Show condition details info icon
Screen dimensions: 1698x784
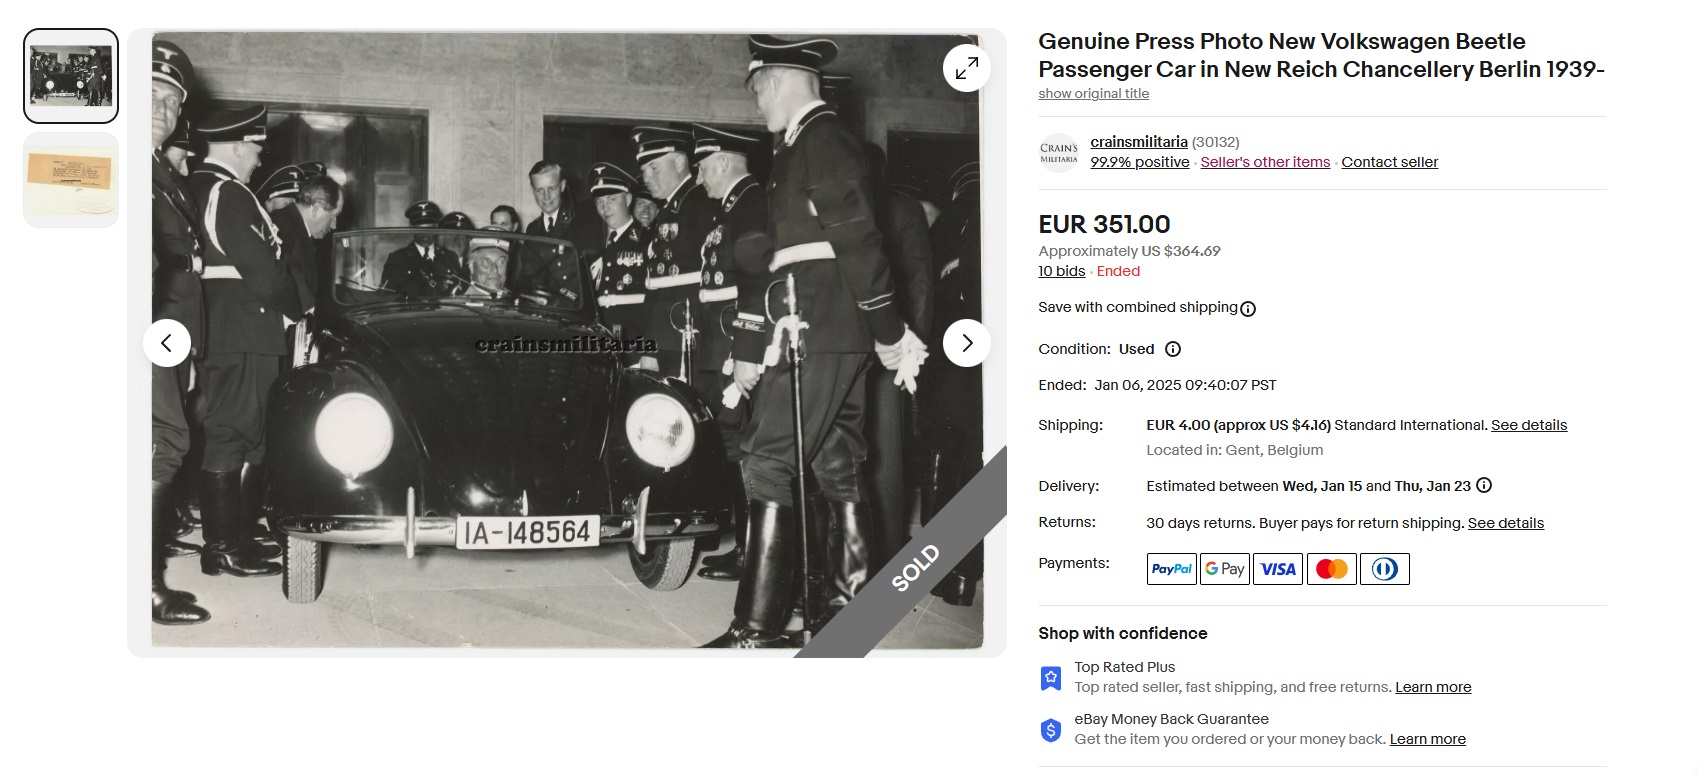click(x=1173, y=349)
